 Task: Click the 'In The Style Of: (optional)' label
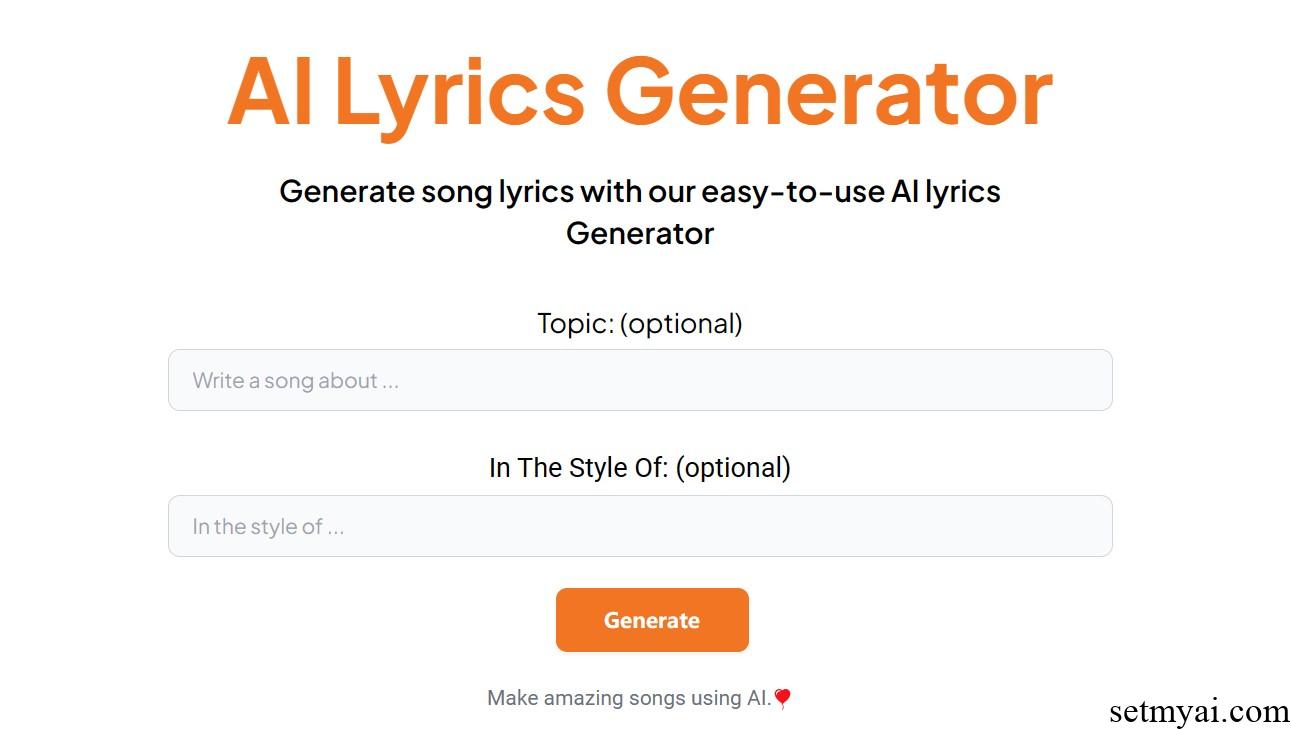coord(640,467)
